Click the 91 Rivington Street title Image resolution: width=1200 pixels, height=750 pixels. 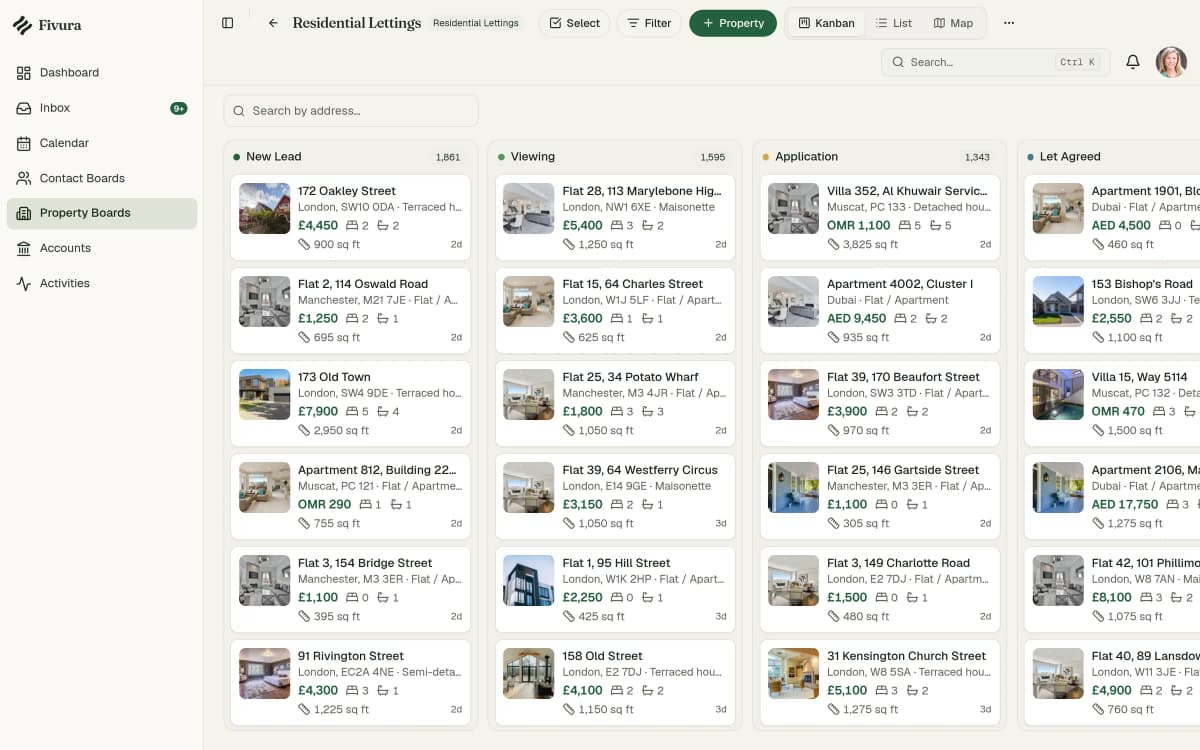click(x=351, y=656)
